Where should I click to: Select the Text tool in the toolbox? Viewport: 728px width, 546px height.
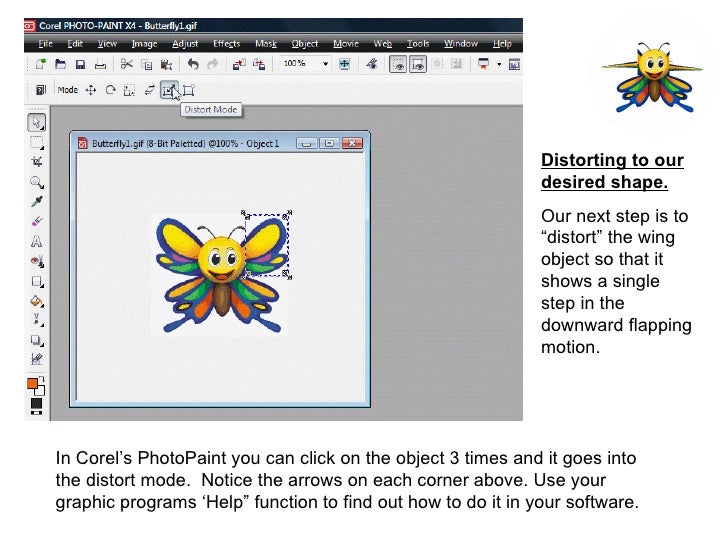(x=36, y=241)
